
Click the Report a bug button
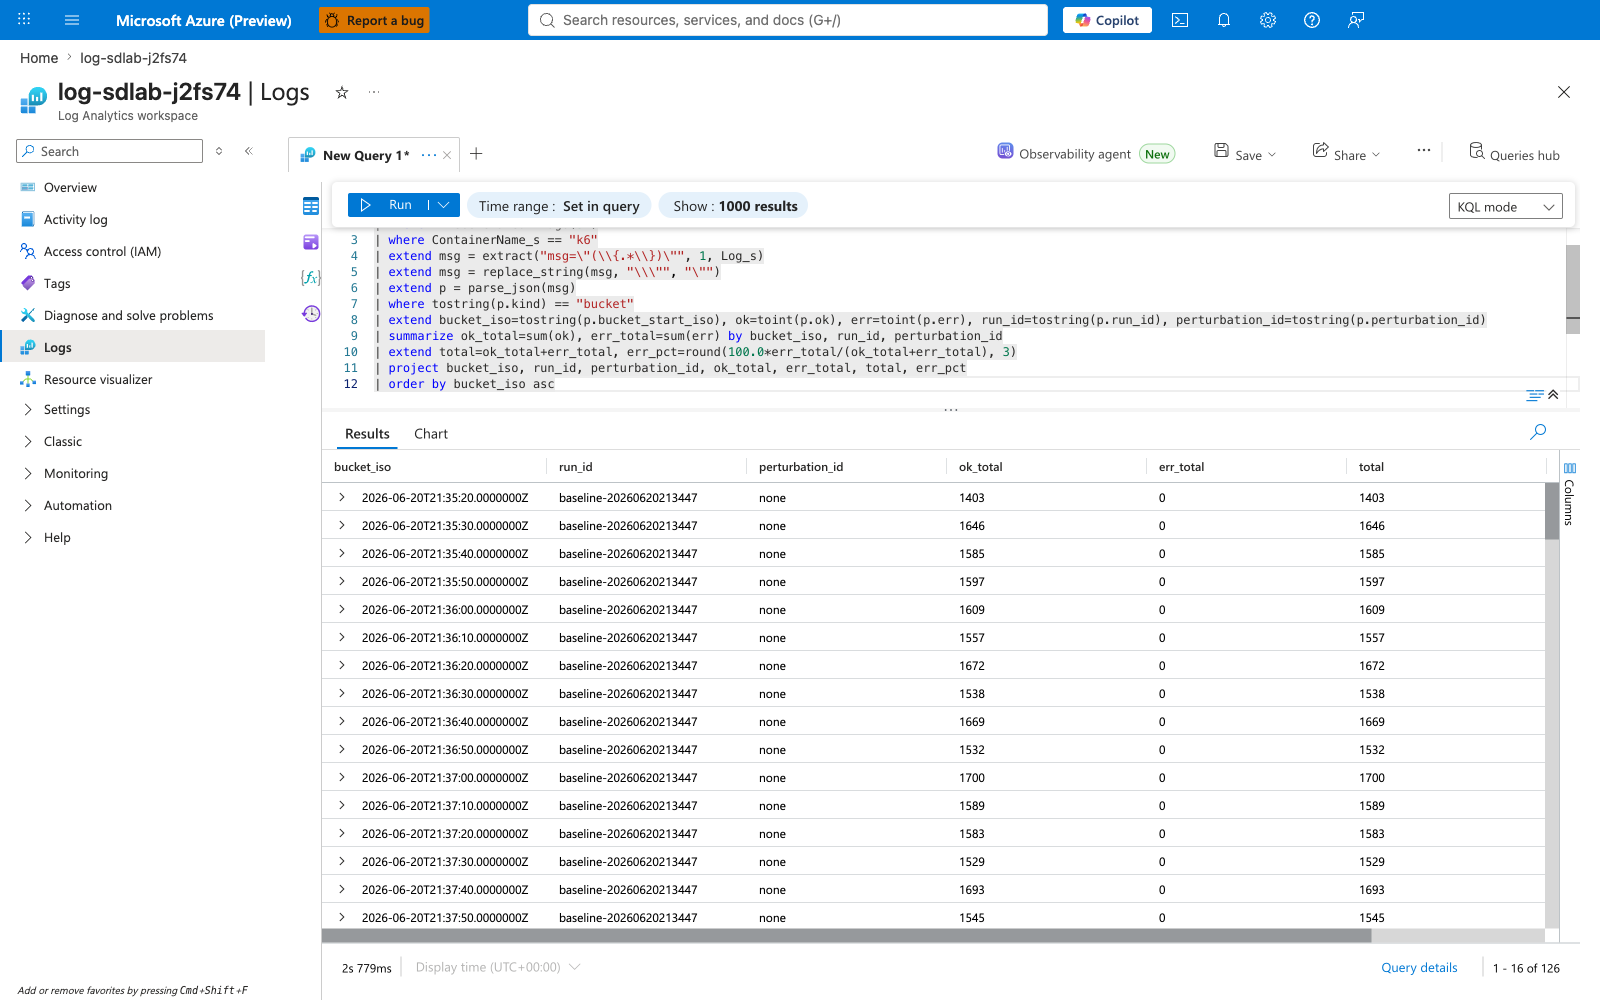pos(374,20)
